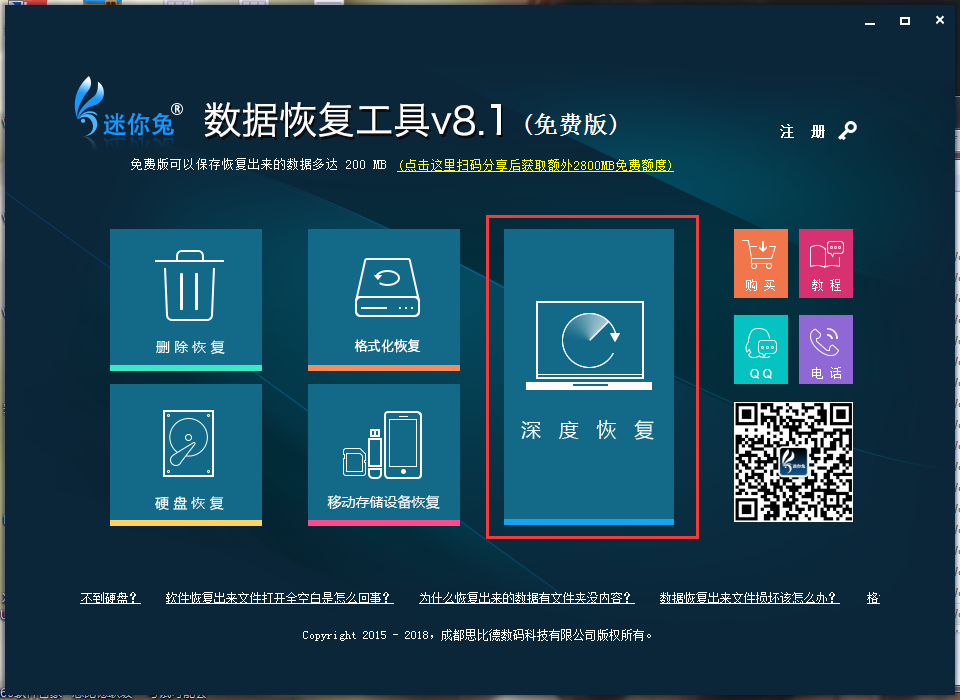This screenshot has height=700, width=960.
Task: Click the Copyright 2015 - 2018 footer text
Action: click(x=477, y=635)
